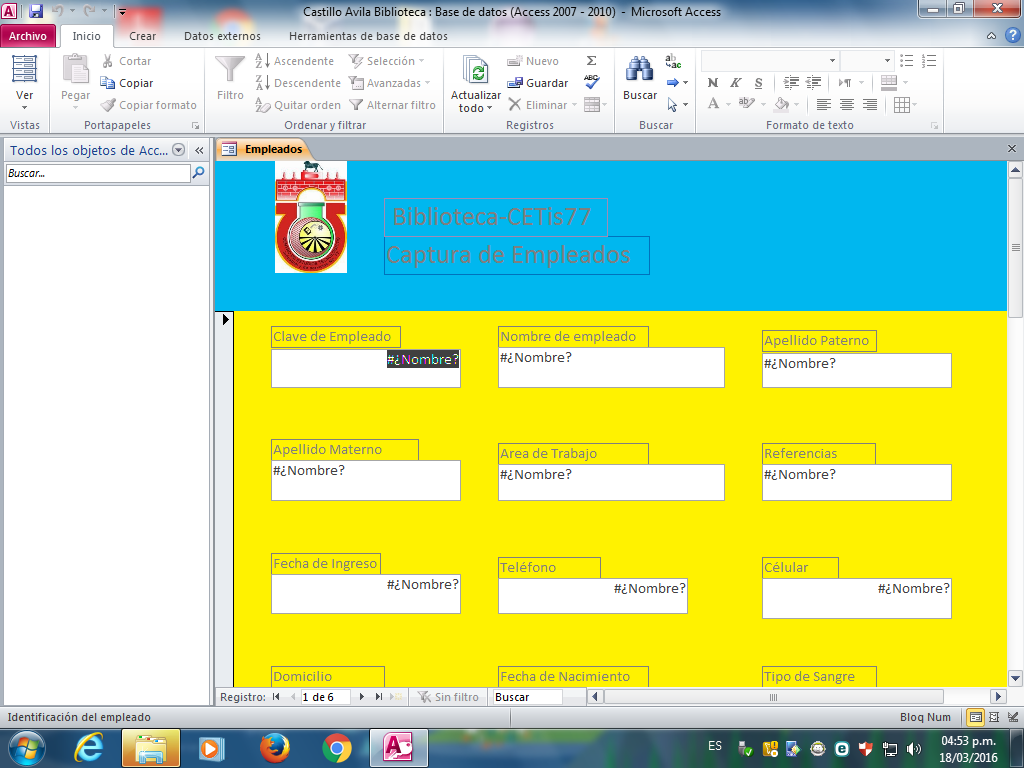This screenshot has height=768, width=1024.
Task: Save the record with Guardar
Action: tap(538, 83)
